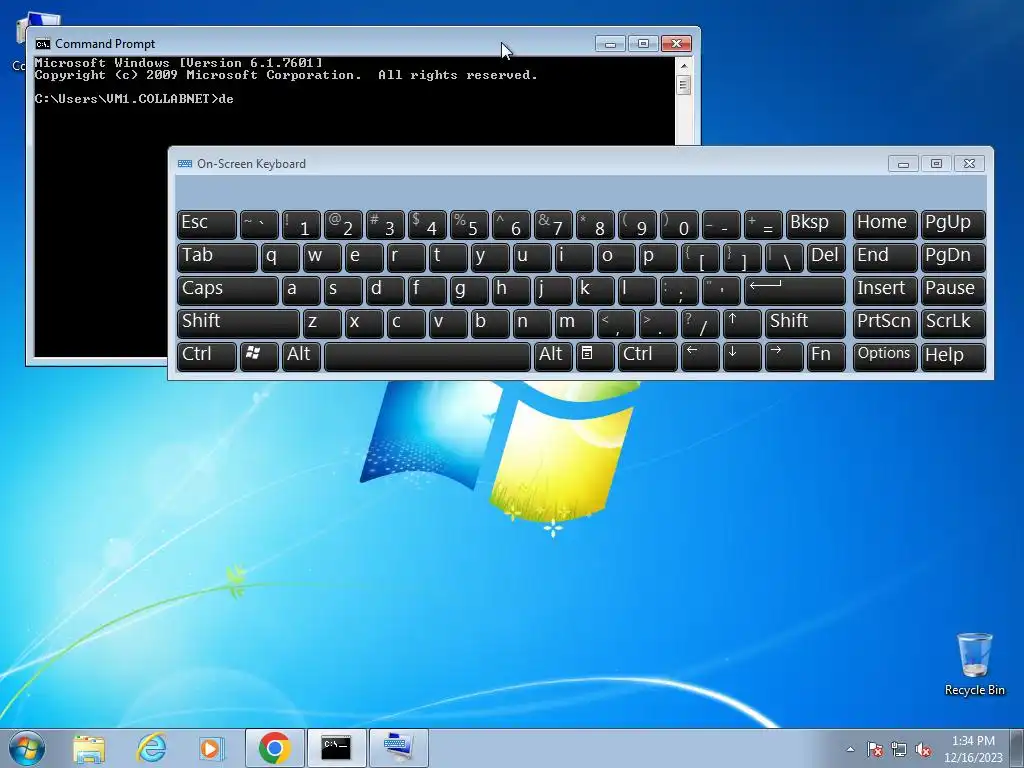Click the PrtScn key
The image size is (1024, 768).
pos(884,323)
